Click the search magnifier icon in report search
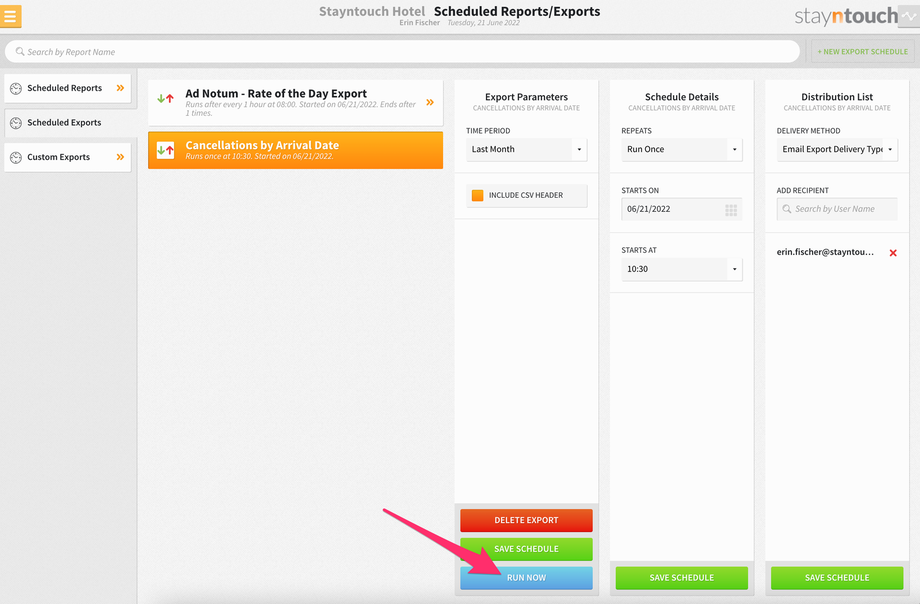Screen dimensions: 920x604 [x=20, y=52]
